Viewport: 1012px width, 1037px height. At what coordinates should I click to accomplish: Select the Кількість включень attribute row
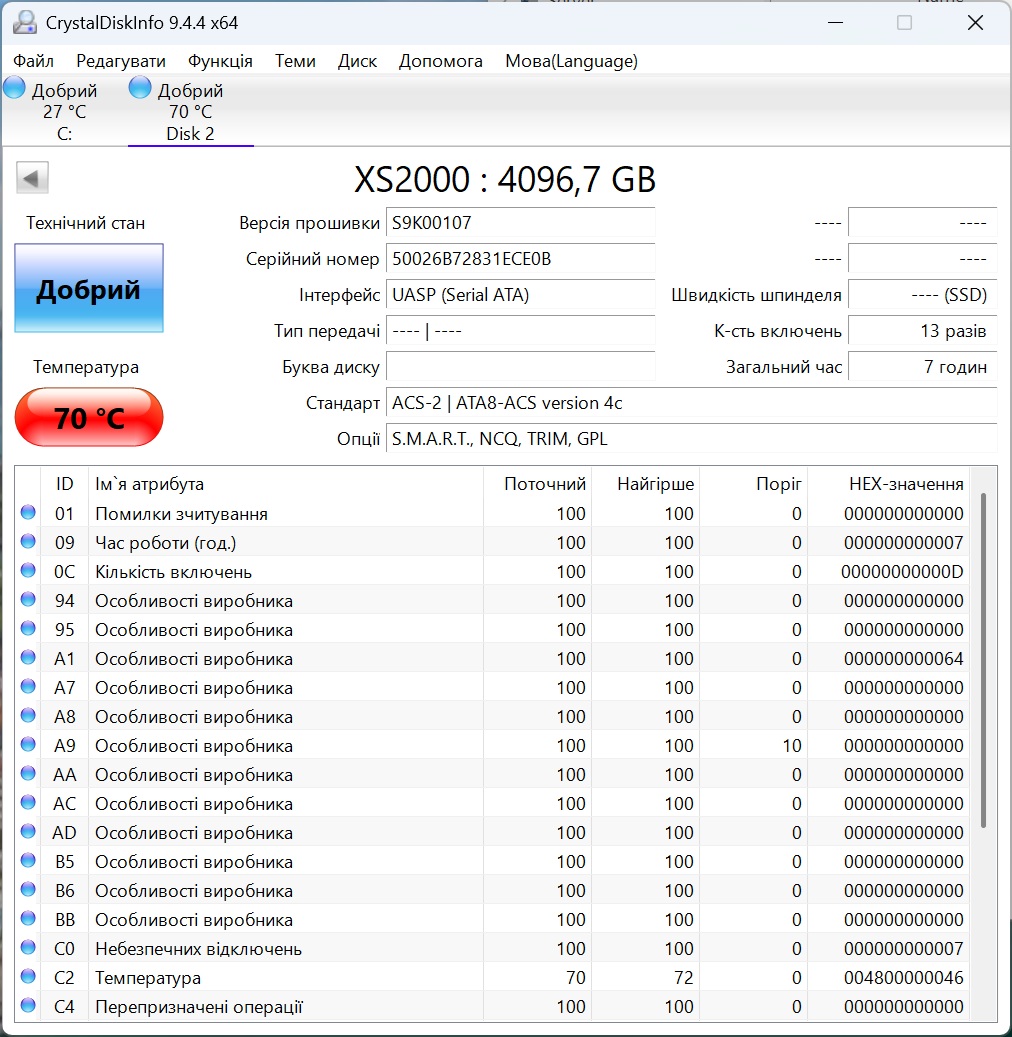[x=492, y=571]
